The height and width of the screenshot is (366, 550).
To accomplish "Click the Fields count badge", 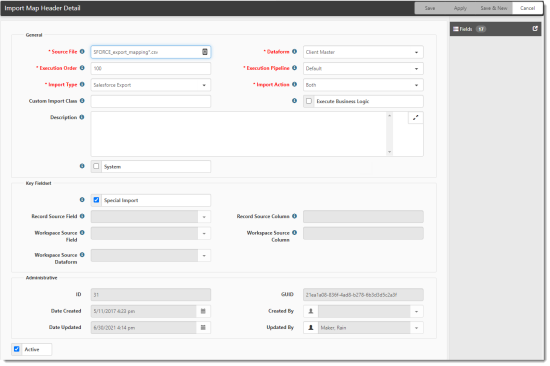I will coord(481,29).
